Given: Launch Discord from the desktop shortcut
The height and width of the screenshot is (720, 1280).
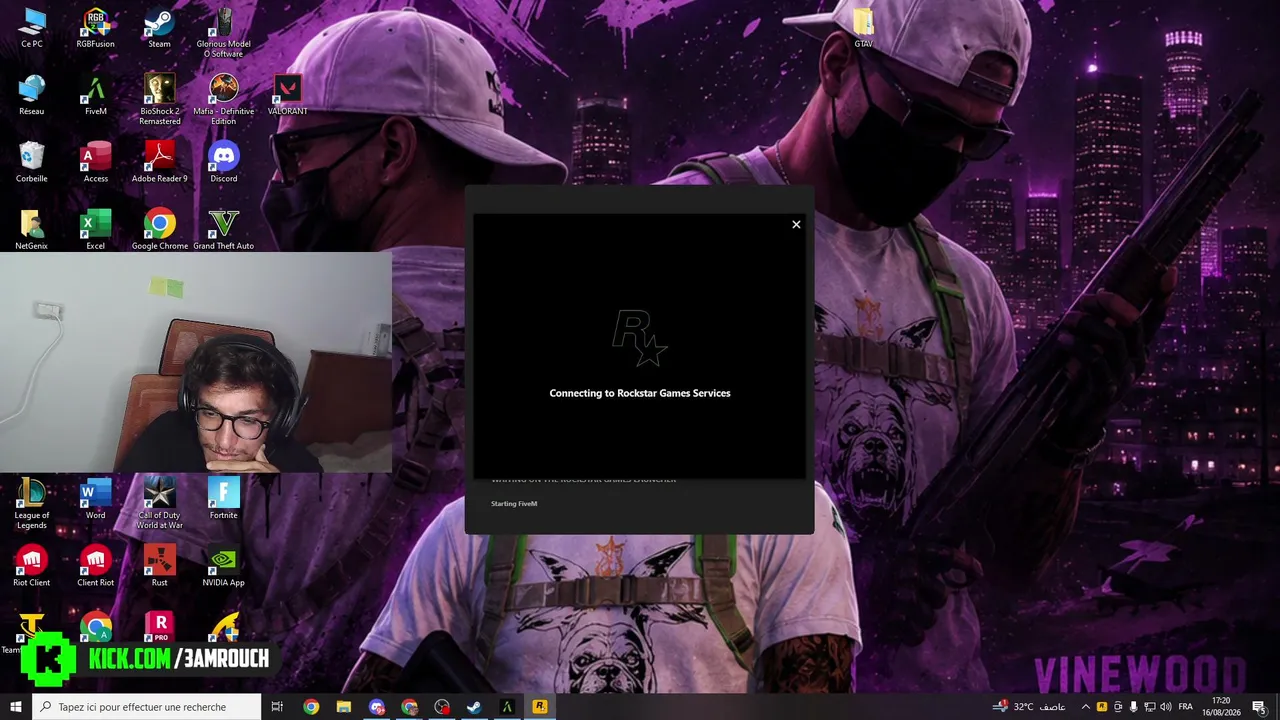Looking at the screenshot, I should pyautogui.click(x=224, y=162).
